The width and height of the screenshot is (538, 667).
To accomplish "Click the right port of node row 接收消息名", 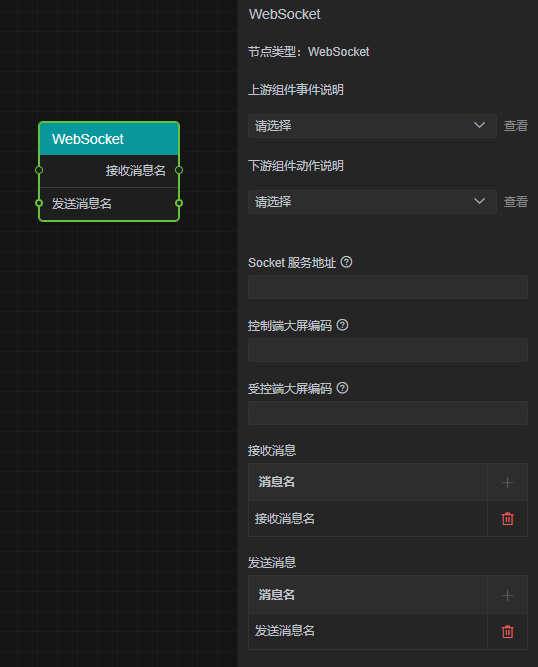I will [179, 170].
